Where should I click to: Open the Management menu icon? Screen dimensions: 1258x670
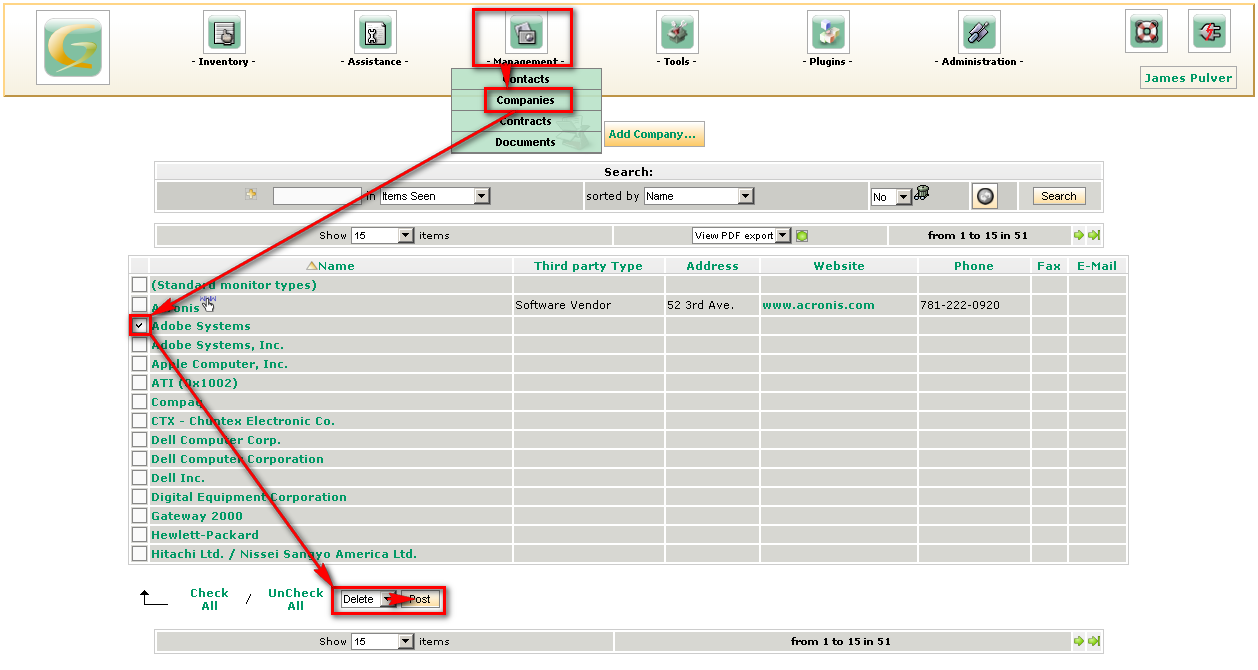(525, 33)
